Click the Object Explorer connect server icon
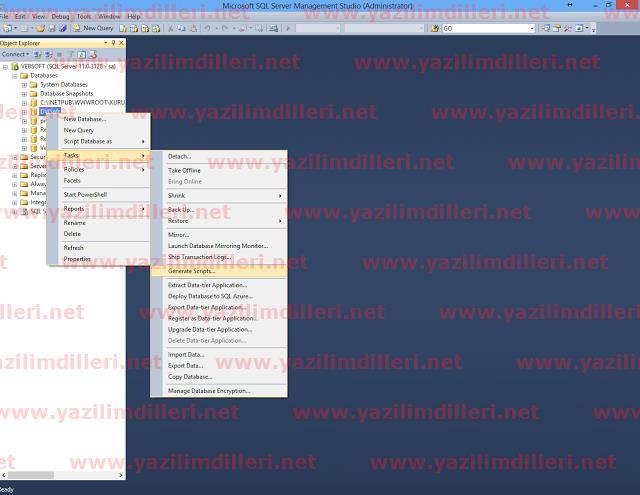This screenshot has width=640, height=495. [x=38, y=54]
